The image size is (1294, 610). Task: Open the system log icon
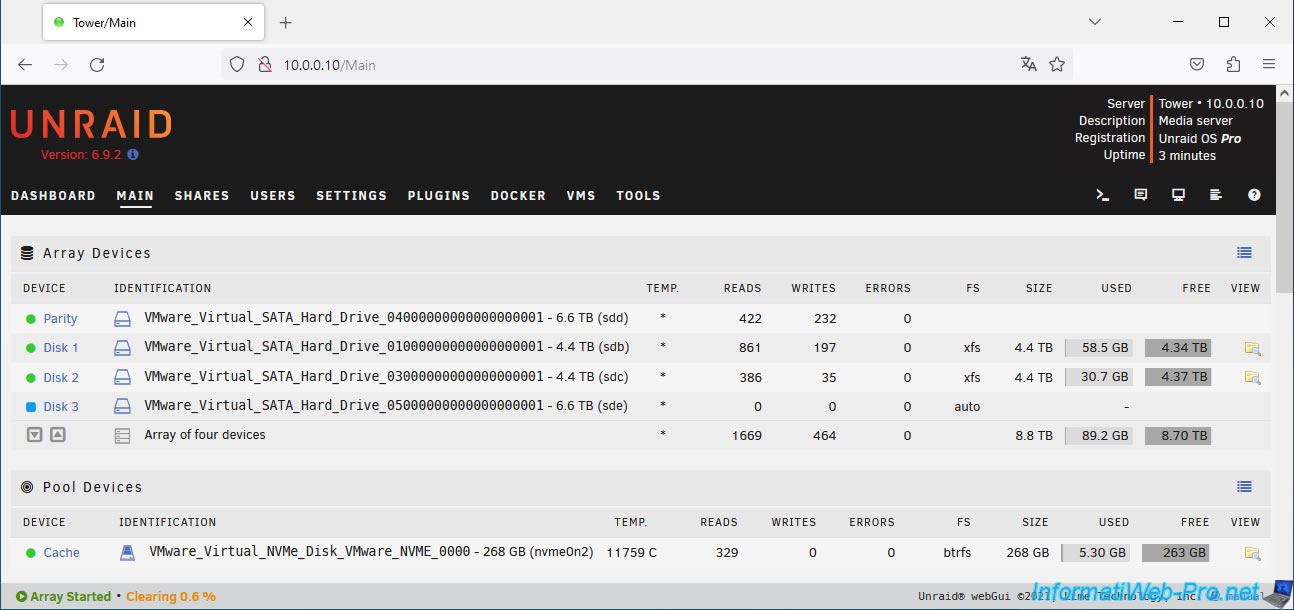(1216, 195)
